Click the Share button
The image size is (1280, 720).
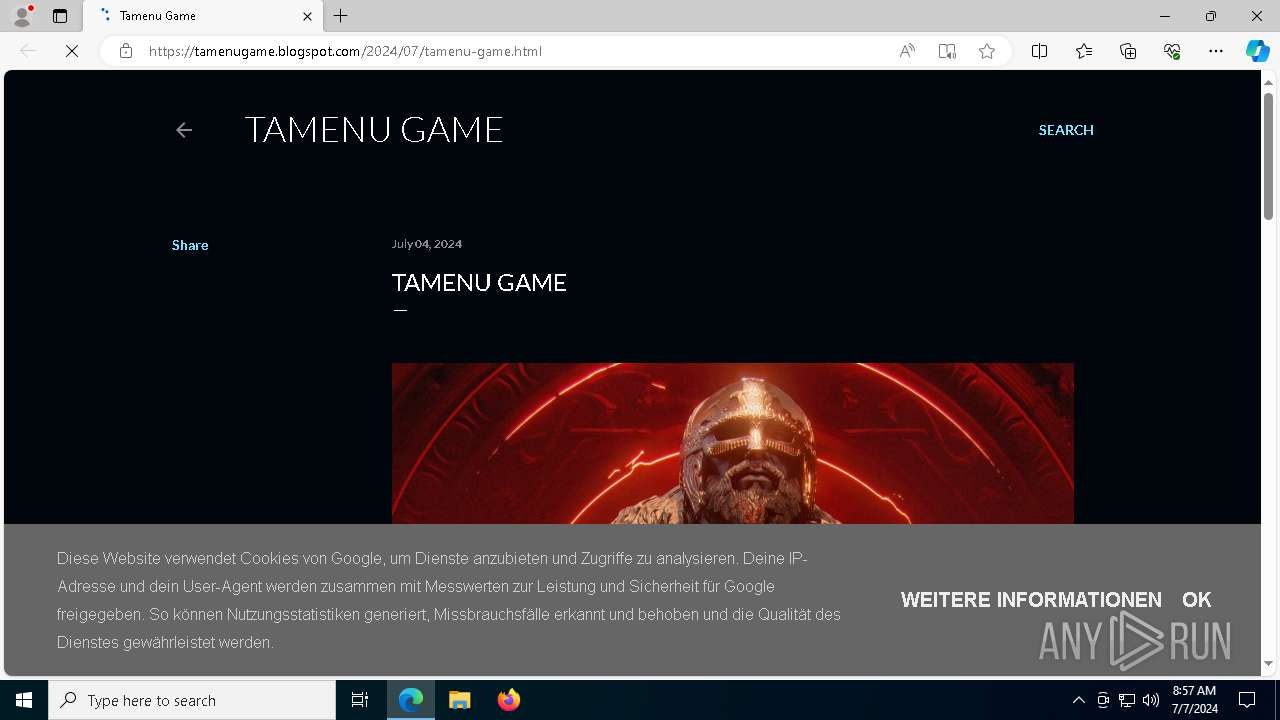(190, 245)
